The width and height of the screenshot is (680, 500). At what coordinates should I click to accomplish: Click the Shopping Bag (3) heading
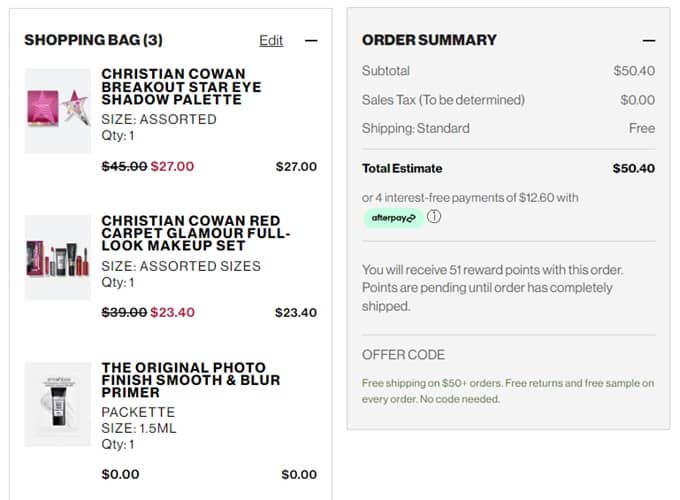point(93,41)
